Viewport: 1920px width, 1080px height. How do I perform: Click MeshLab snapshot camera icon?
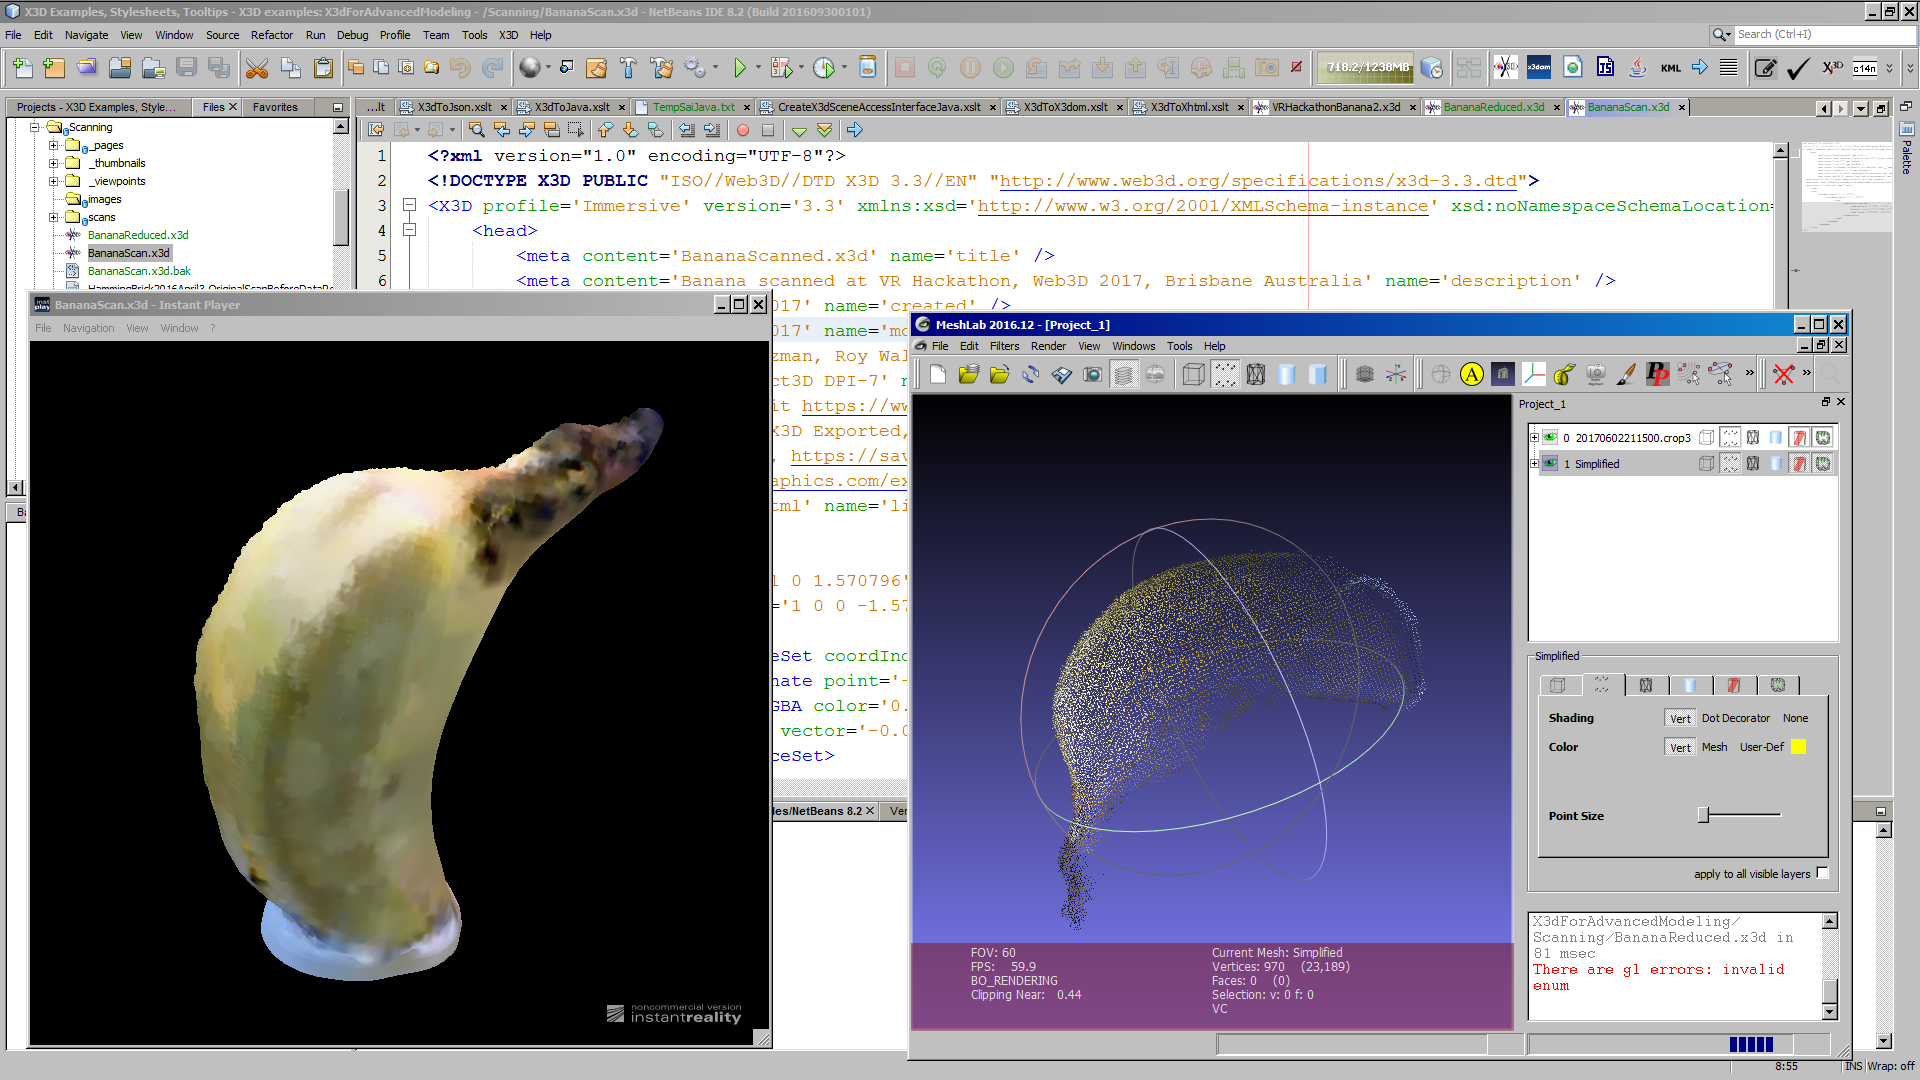(x=1092, y=375)
